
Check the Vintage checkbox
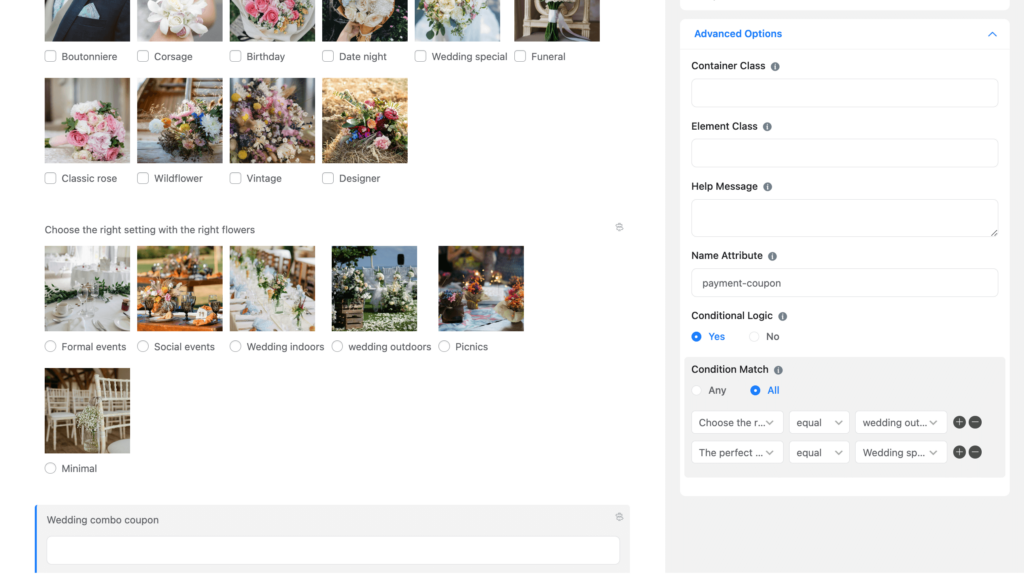coord(236,178)
